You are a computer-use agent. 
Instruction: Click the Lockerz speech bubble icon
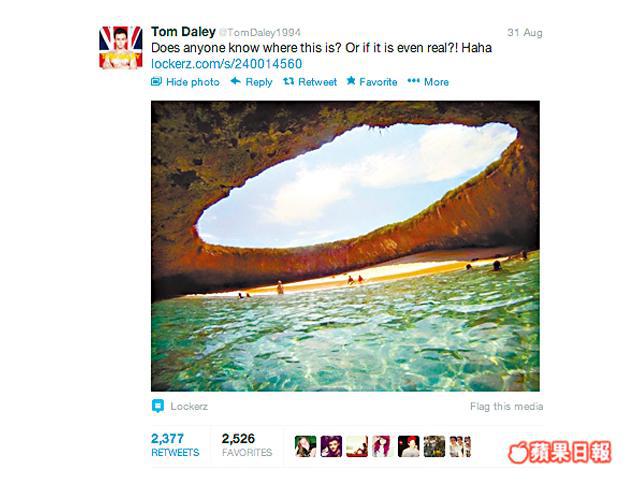click(158, 406)
